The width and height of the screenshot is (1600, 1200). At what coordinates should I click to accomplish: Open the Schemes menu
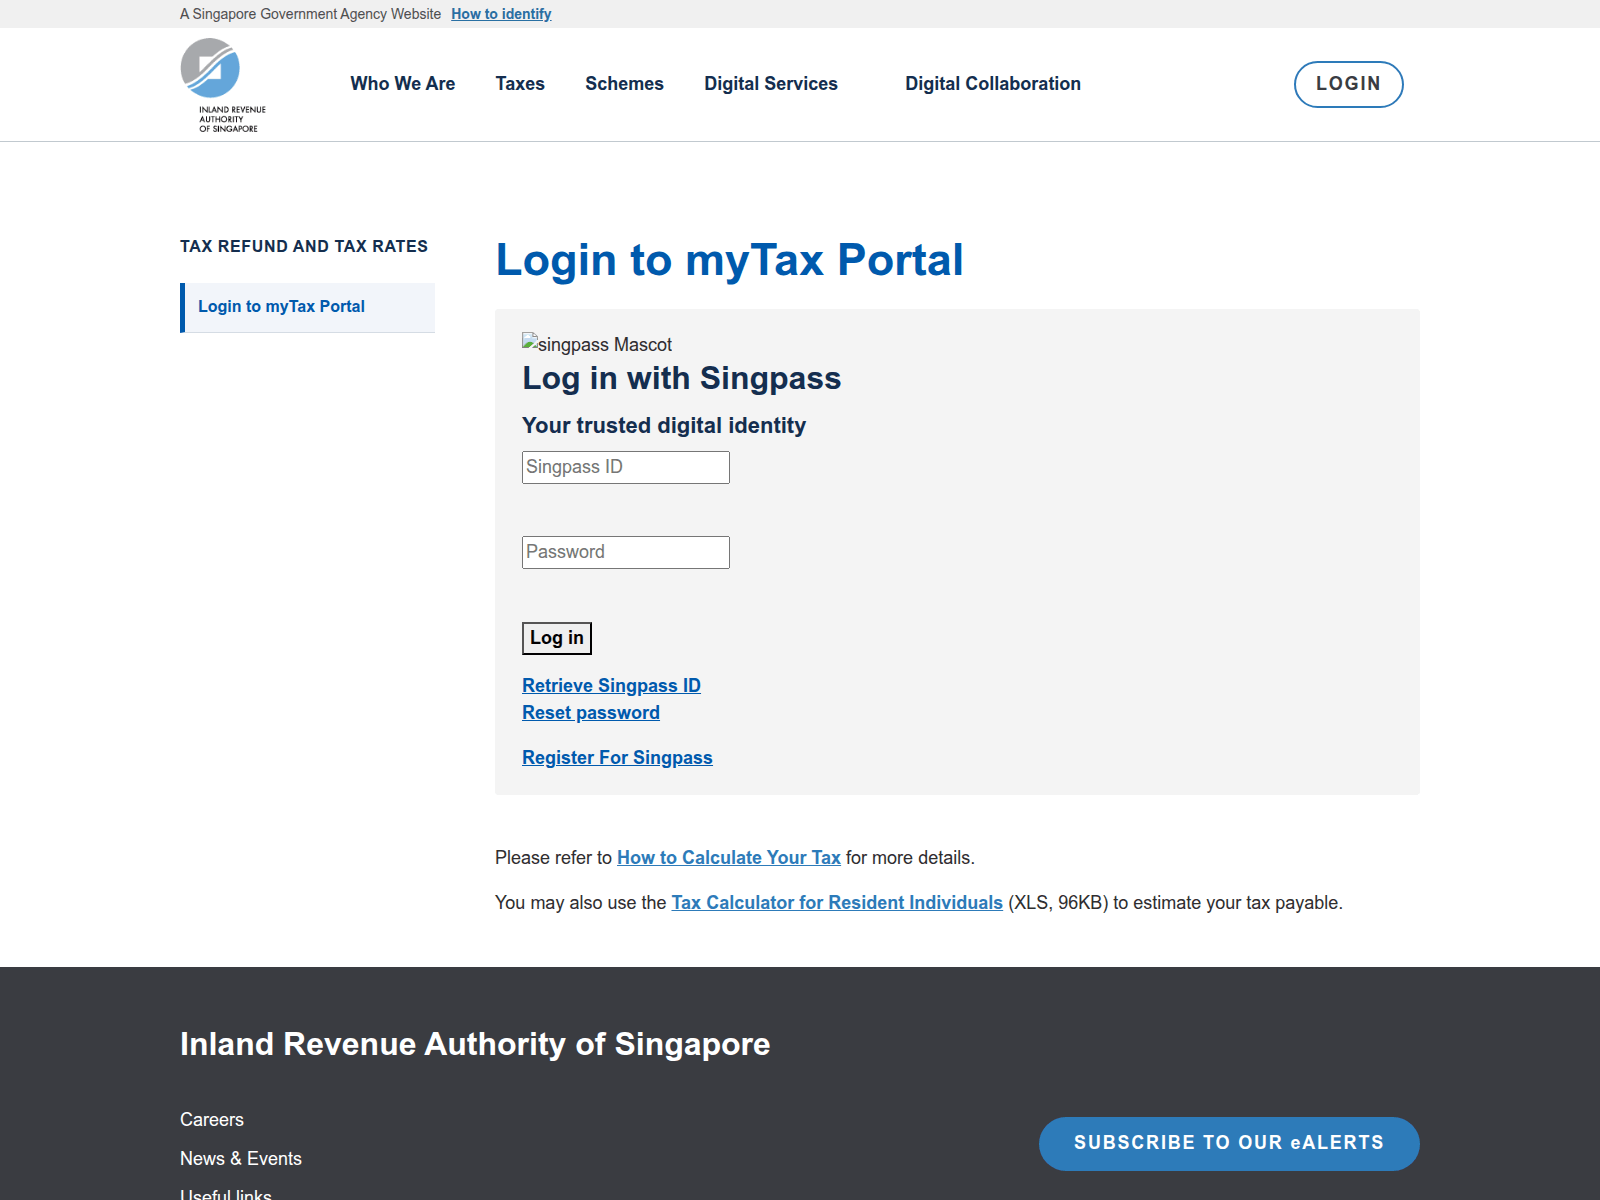pos(624,84)
